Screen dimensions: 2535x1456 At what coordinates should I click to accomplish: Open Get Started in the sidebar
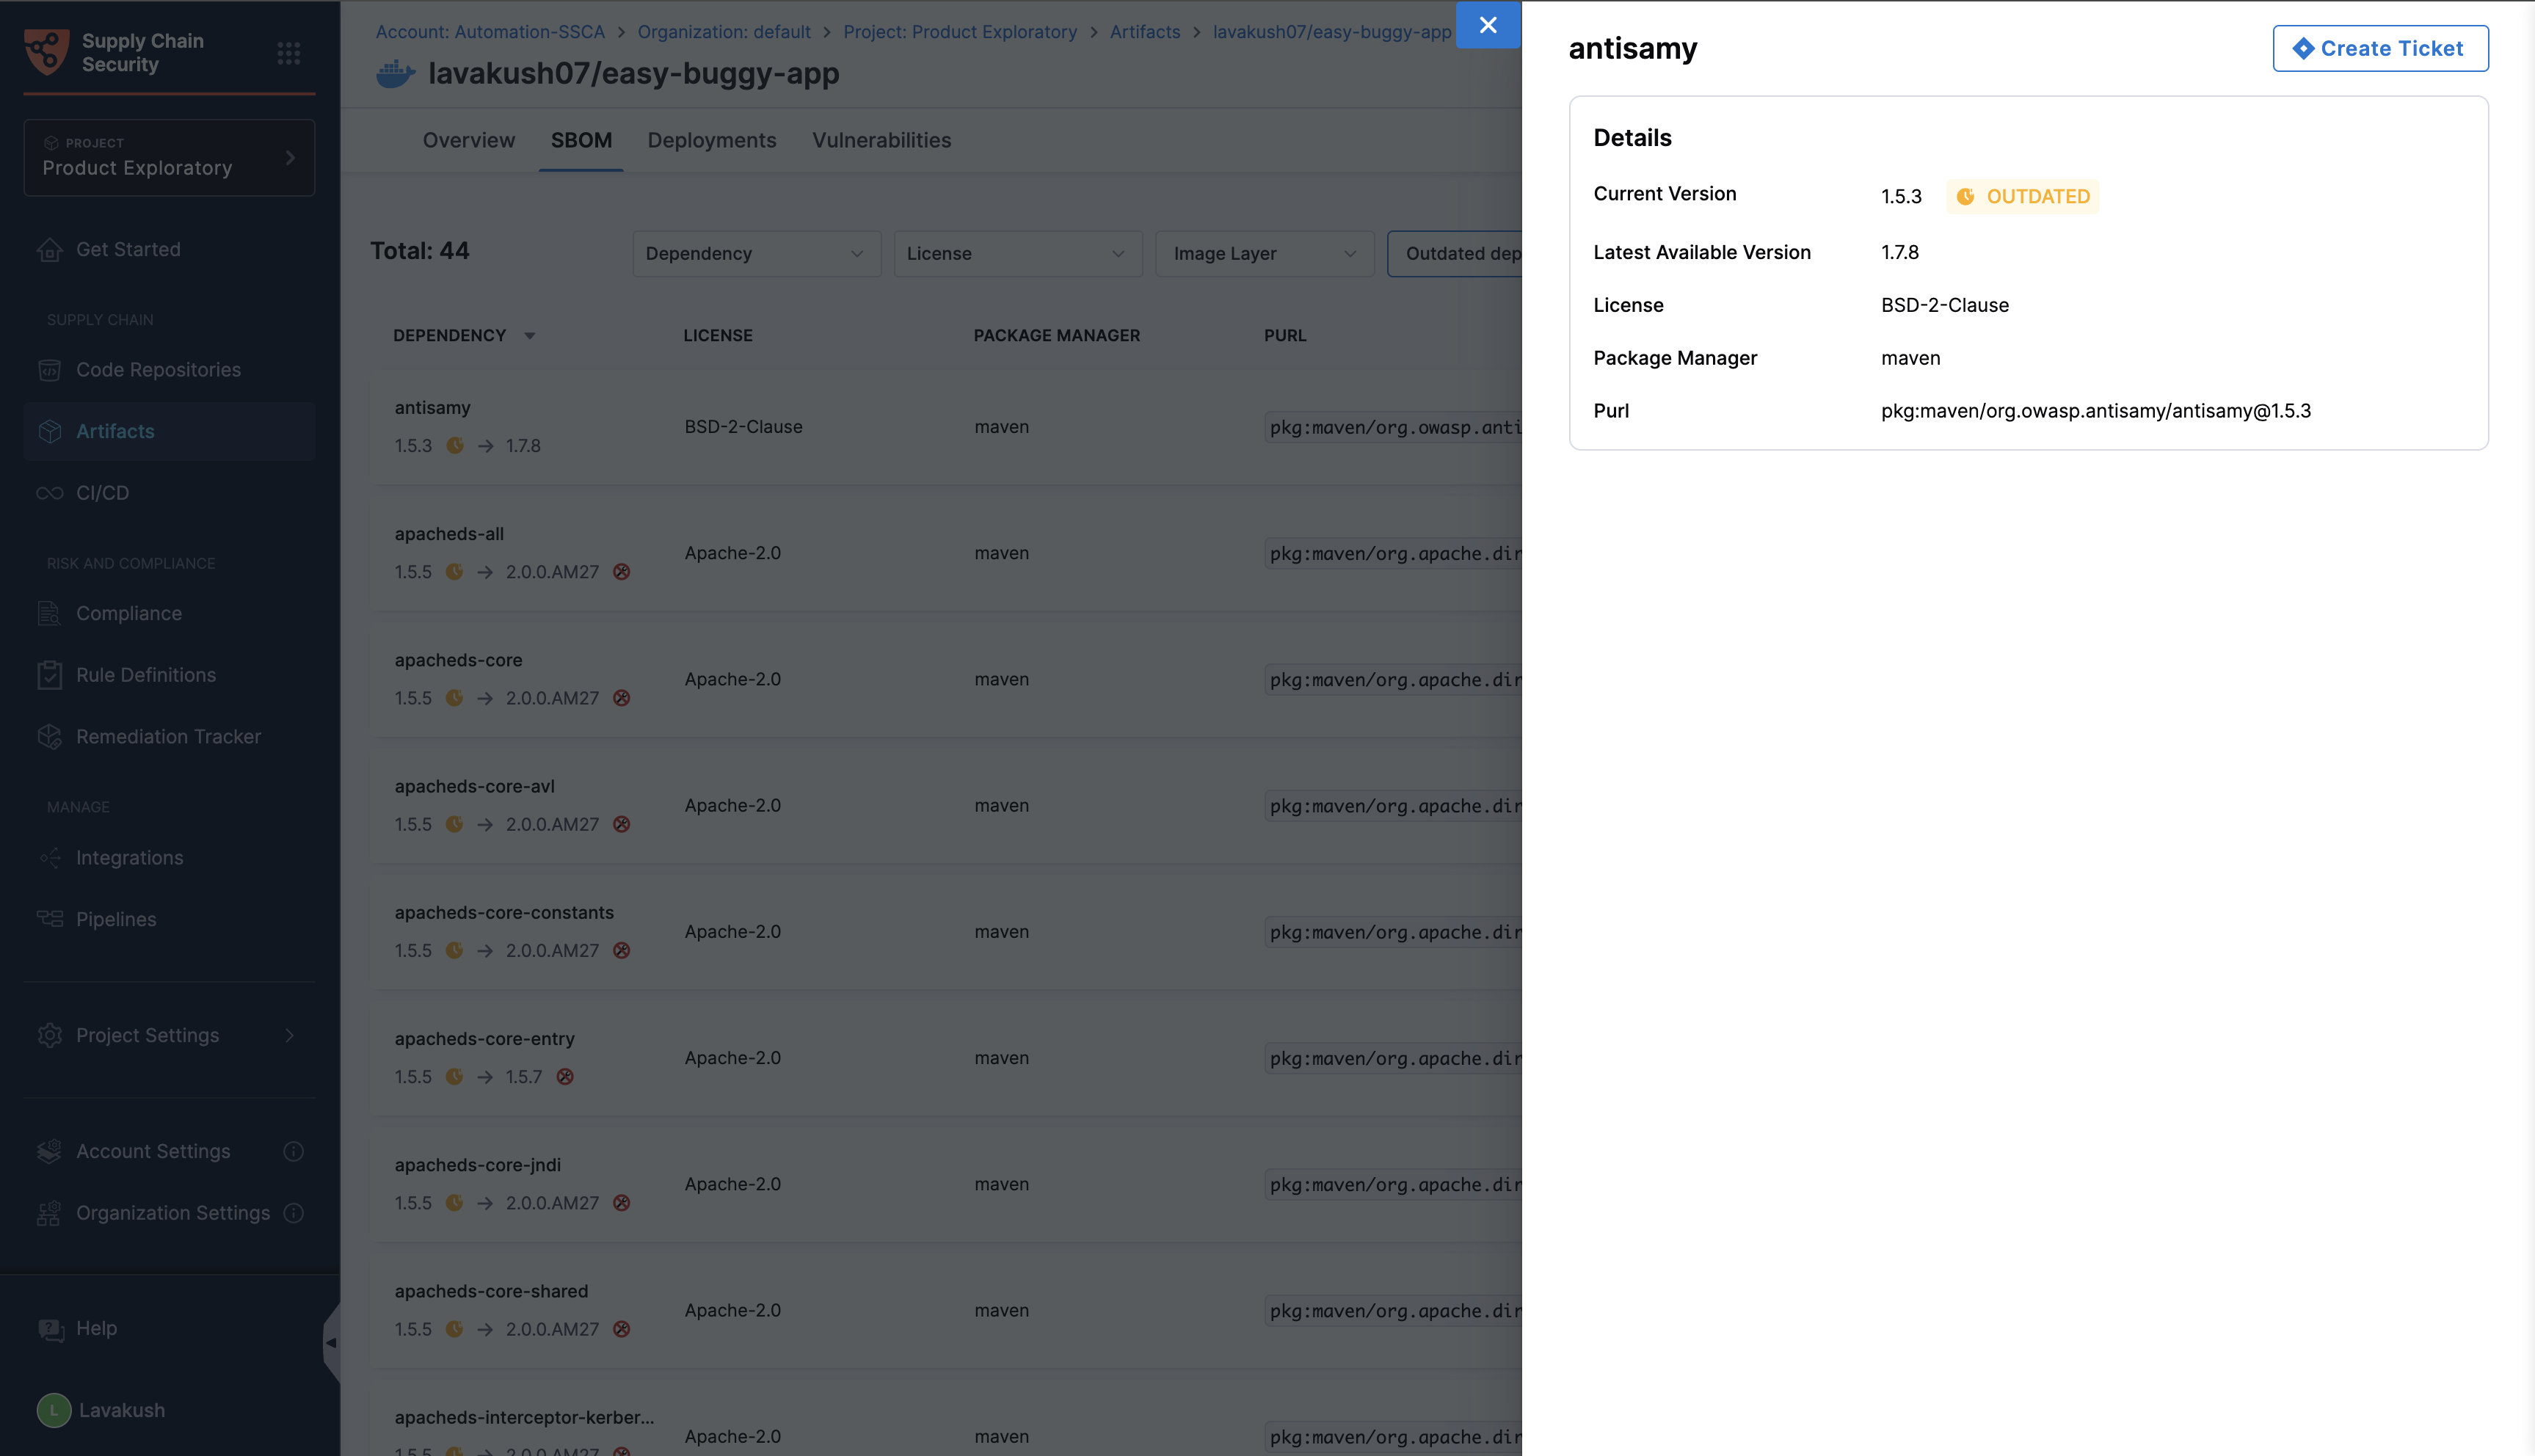point(169,250)
